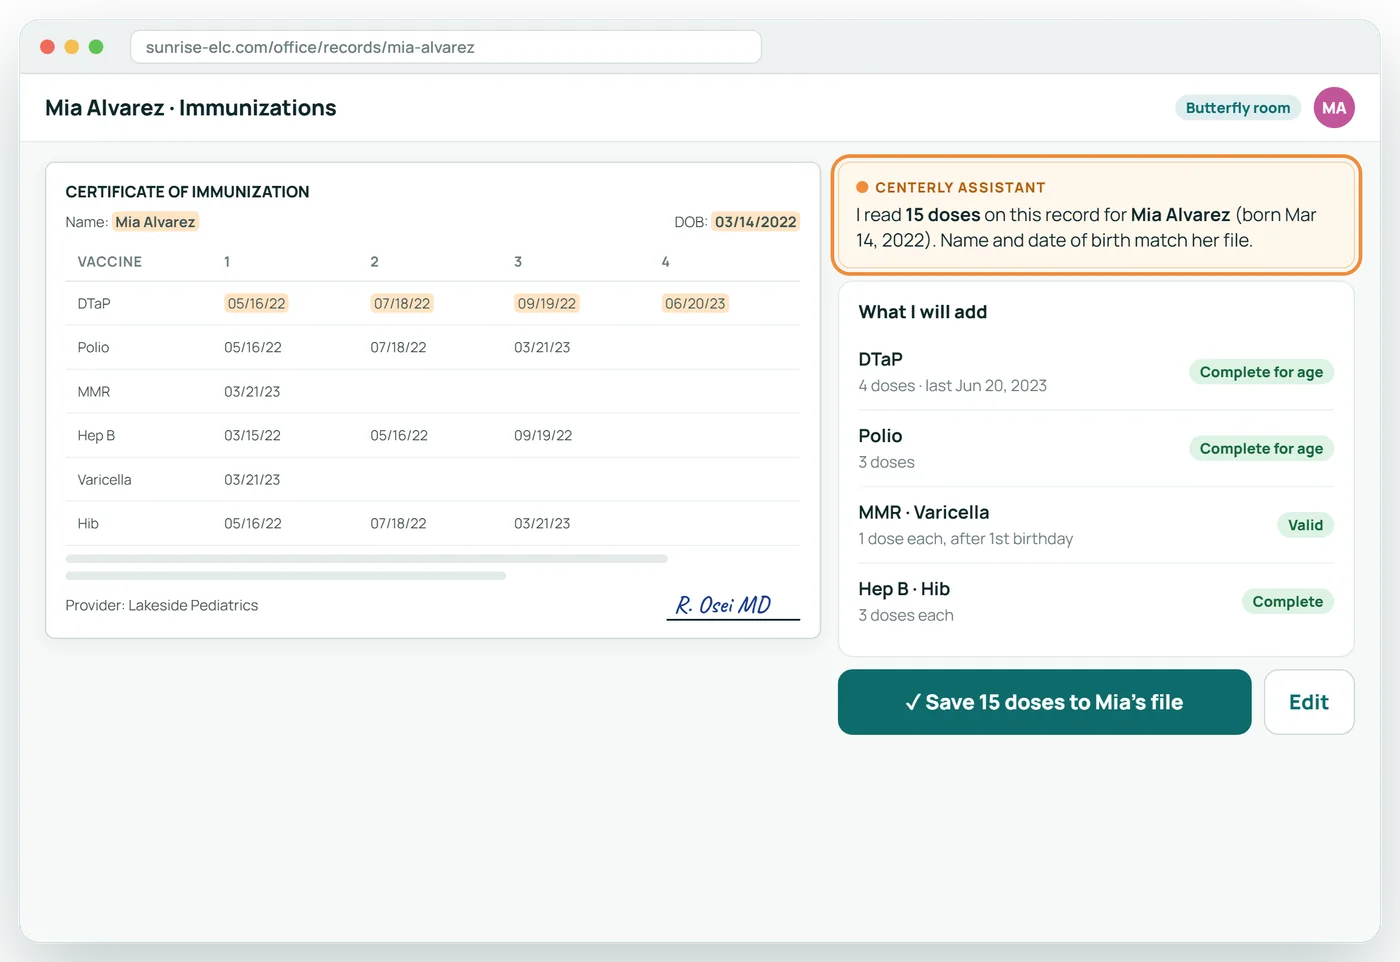Viewport: 1400px width, 962px height.
Task: Click MMR dose 1 date 03/21/23
Action: tap(252, 391)
